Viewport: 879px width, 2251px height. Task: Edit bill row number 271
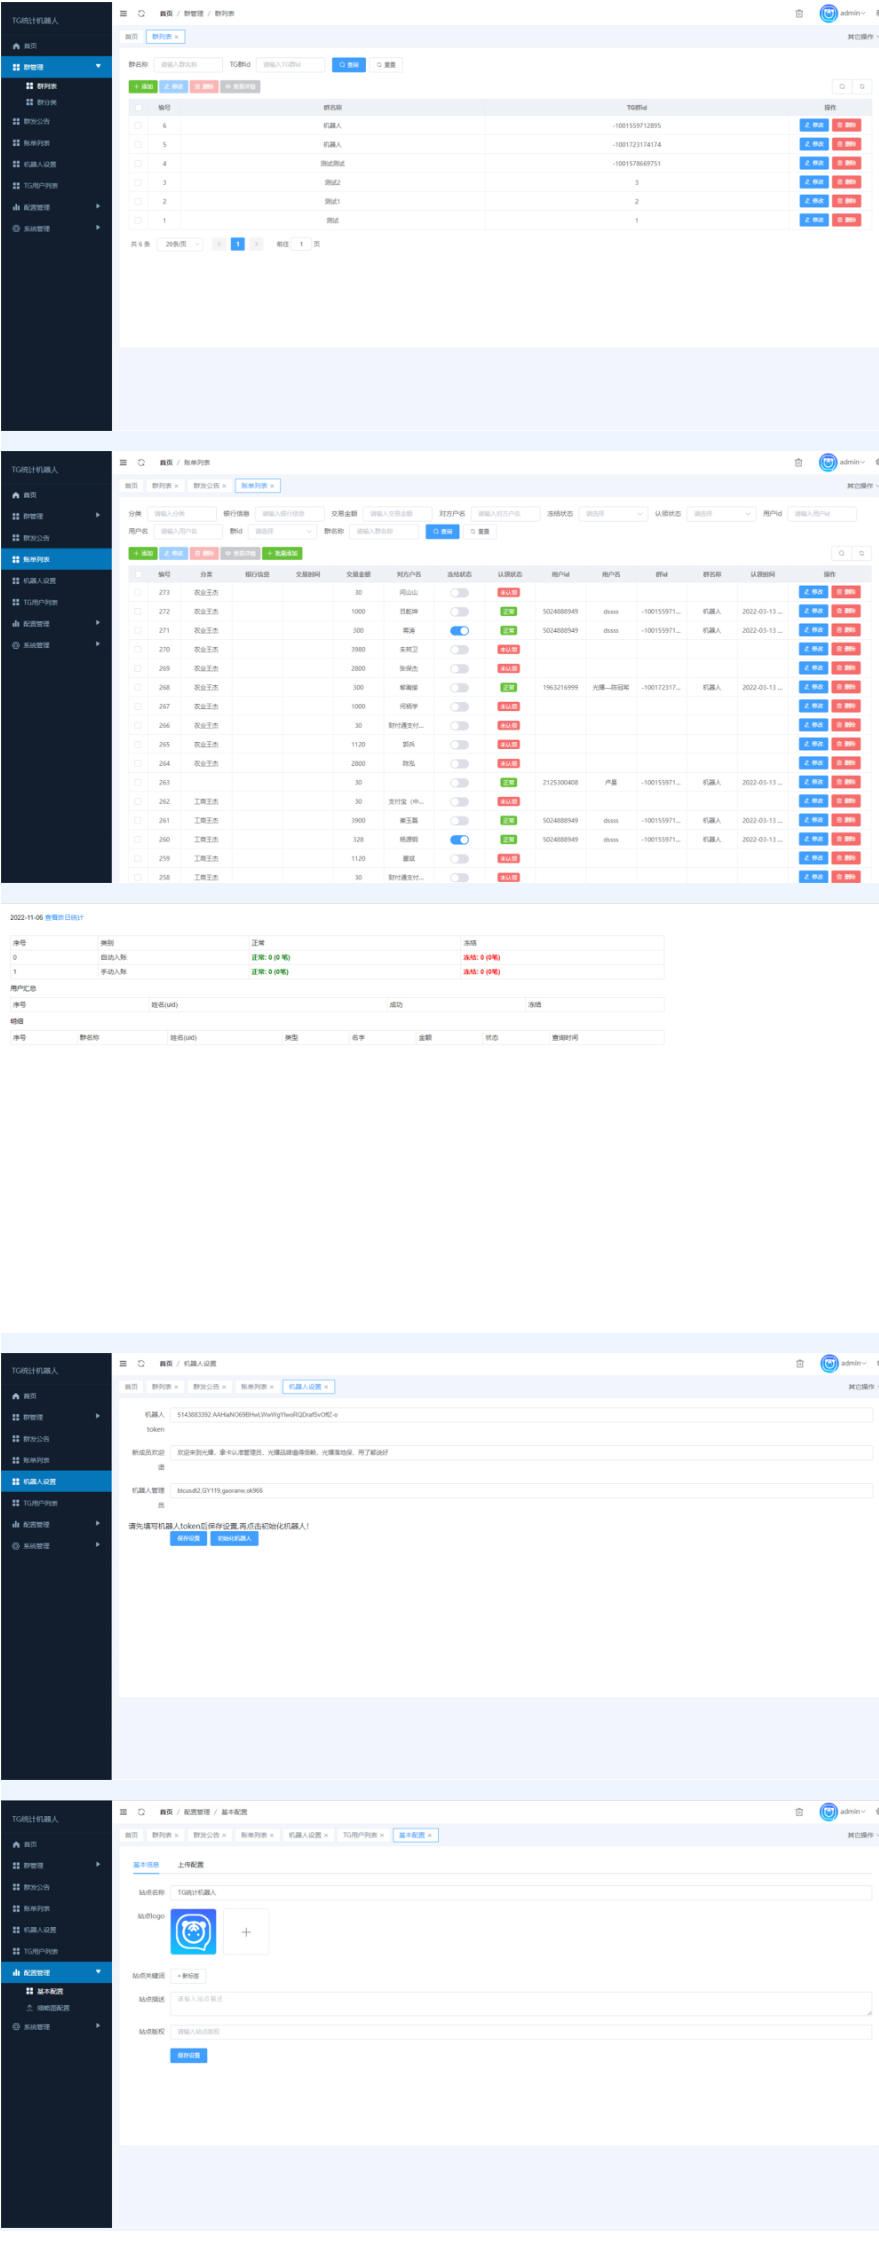tap(813, 630)
